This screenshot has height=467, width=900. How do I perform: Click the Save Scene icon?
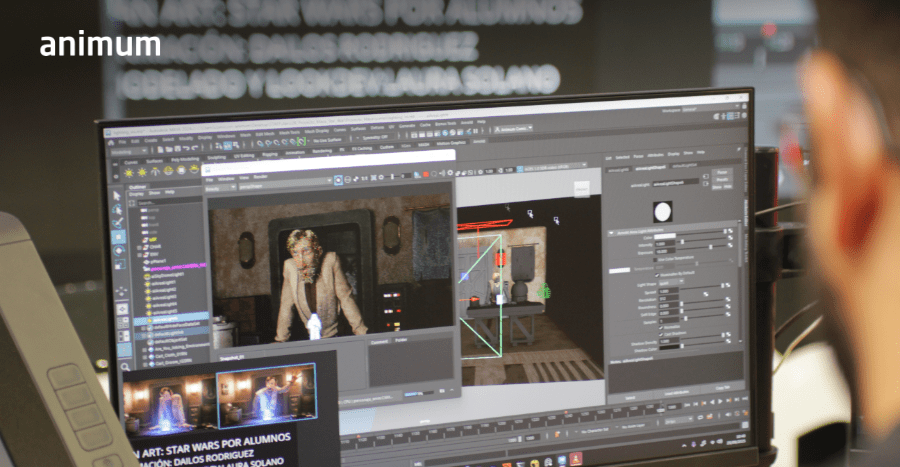[x=177, y=150]
